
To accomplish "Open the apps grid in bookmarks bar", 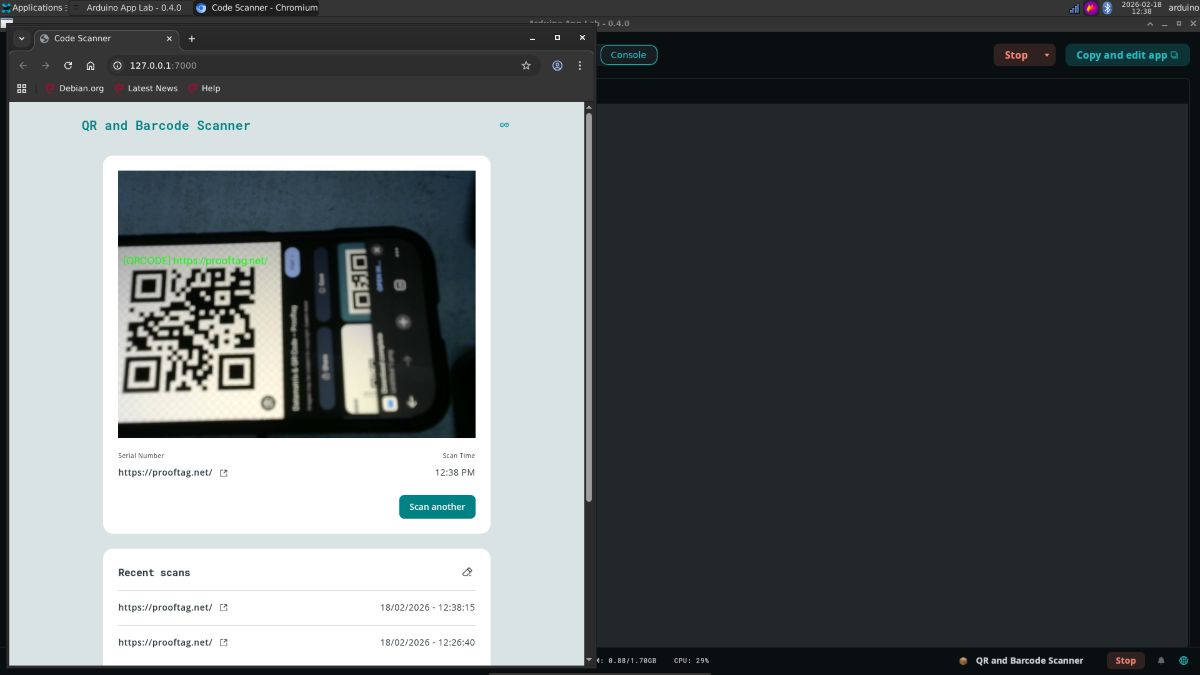I will [22, 88].
